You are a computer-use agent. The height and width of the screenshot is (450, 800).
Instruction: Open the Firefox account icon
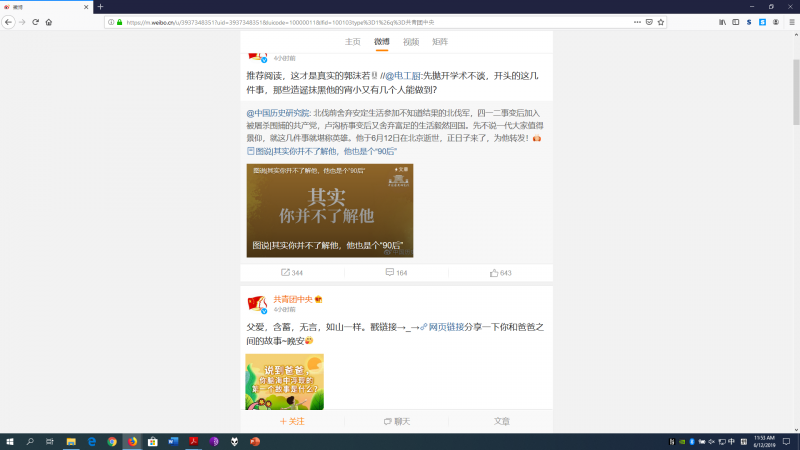[776, 22]
